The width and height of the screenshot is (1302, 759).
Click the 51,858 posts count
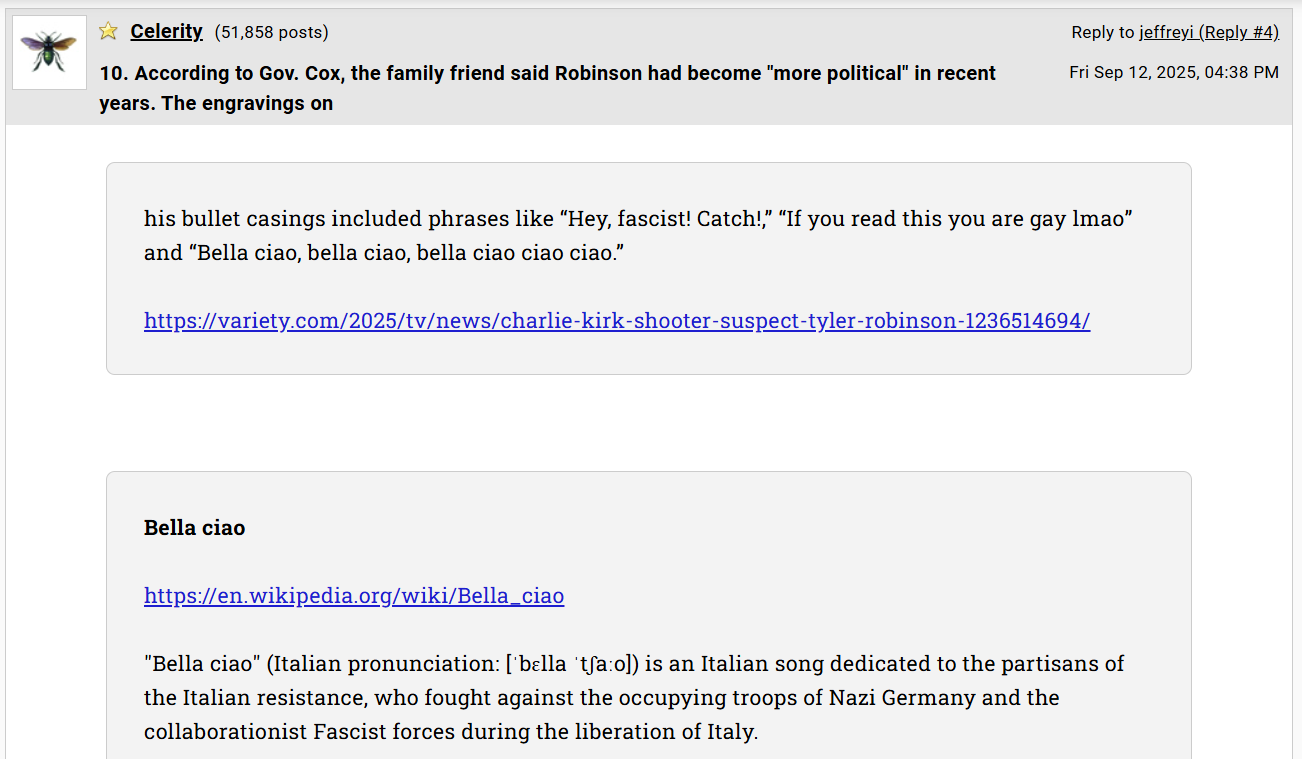click(x=271, y=32)
